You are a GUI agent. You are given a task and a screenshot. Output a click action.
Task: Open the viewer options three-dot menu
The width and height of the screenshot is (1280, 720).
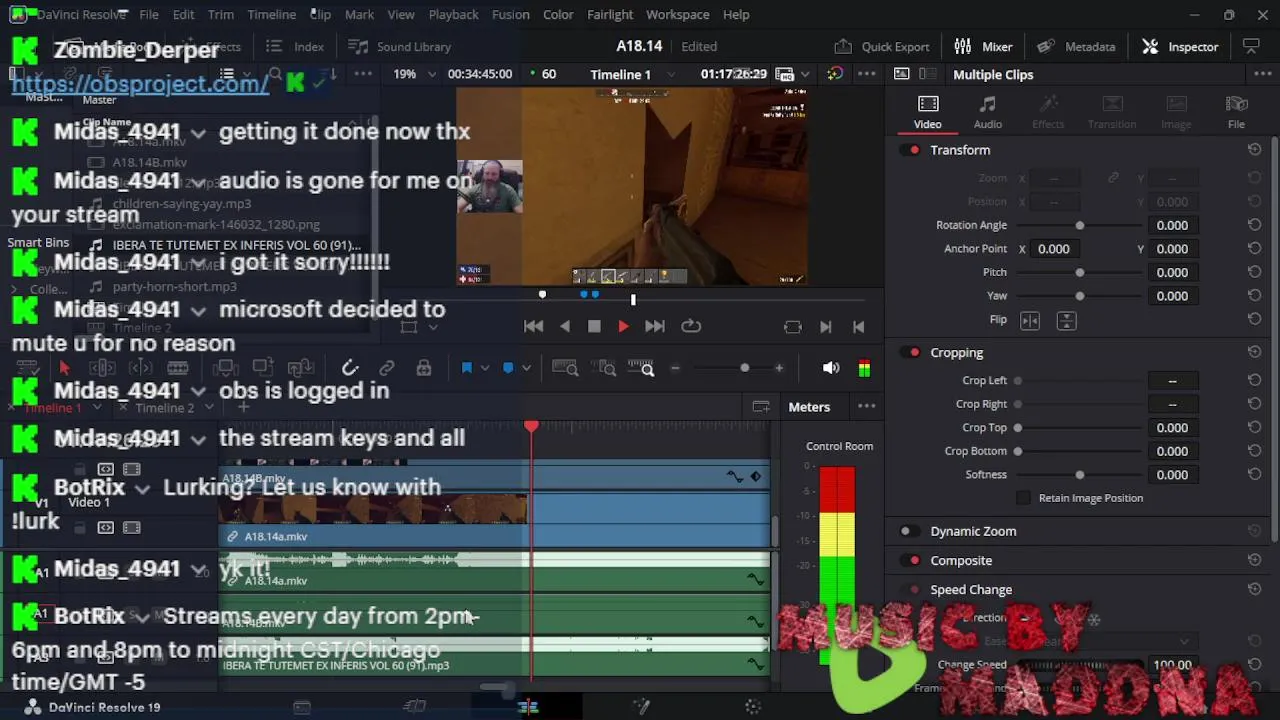coord(867,74)
